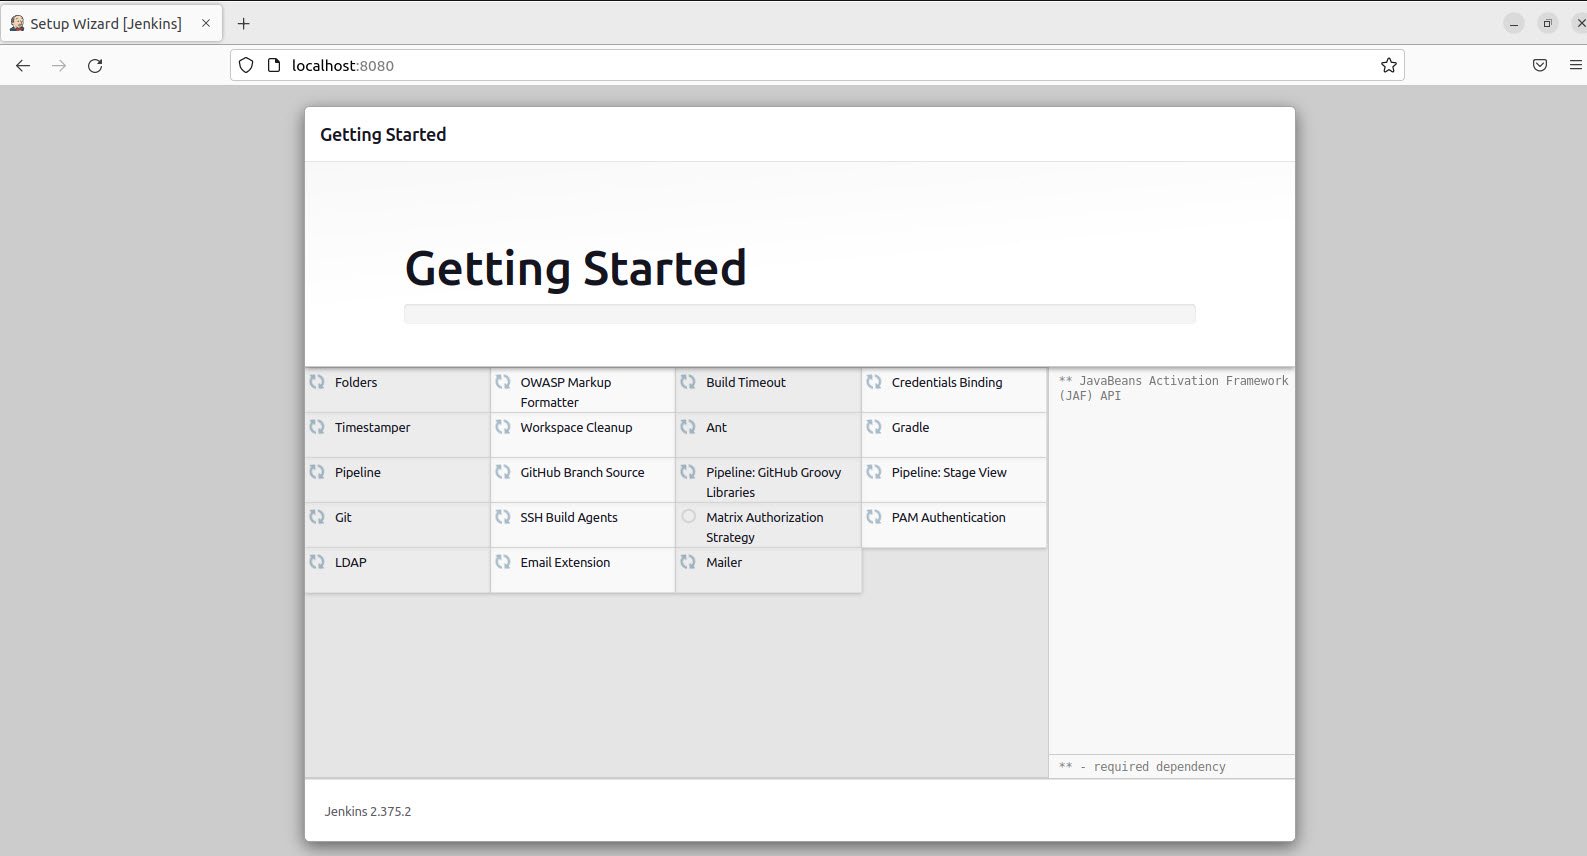Screen dimensions: 1587x856
Task: Bookmark this page with the star icon
Action: pos(1389,66)
